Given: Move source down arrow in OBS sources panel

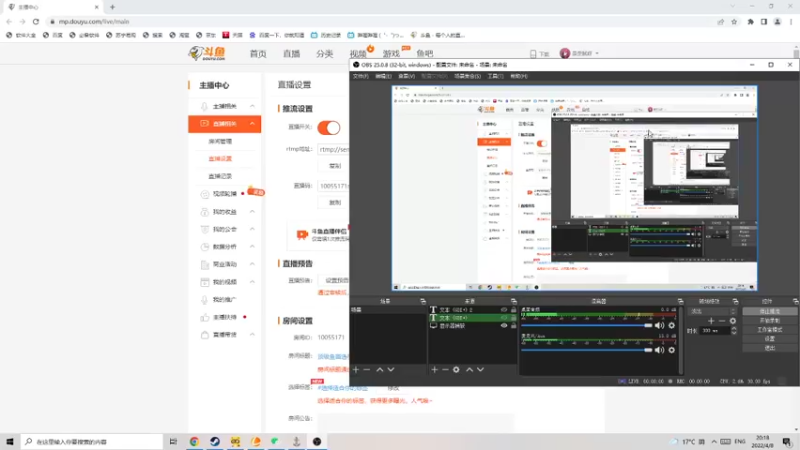Looking at the screenshot, I should (x=480, y=369).
